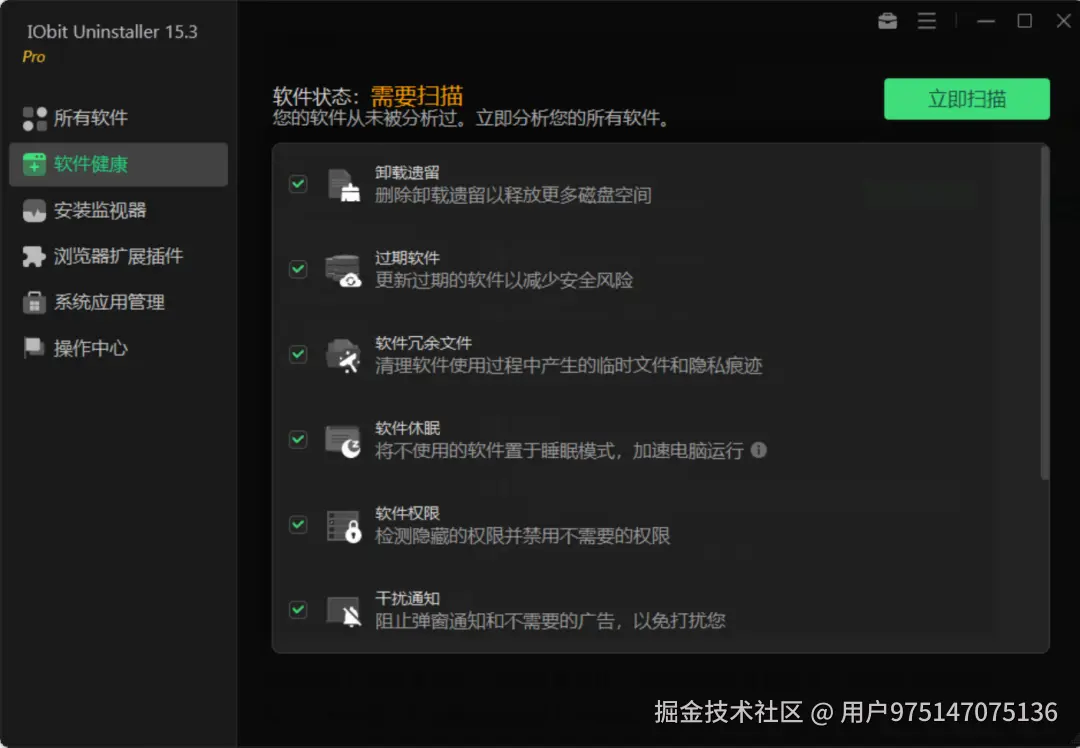Viewport: 1080px width, 748px height.
Task: Click the 浏览器扩展插件 puzzle piece icon
Action: pos(34,256)
